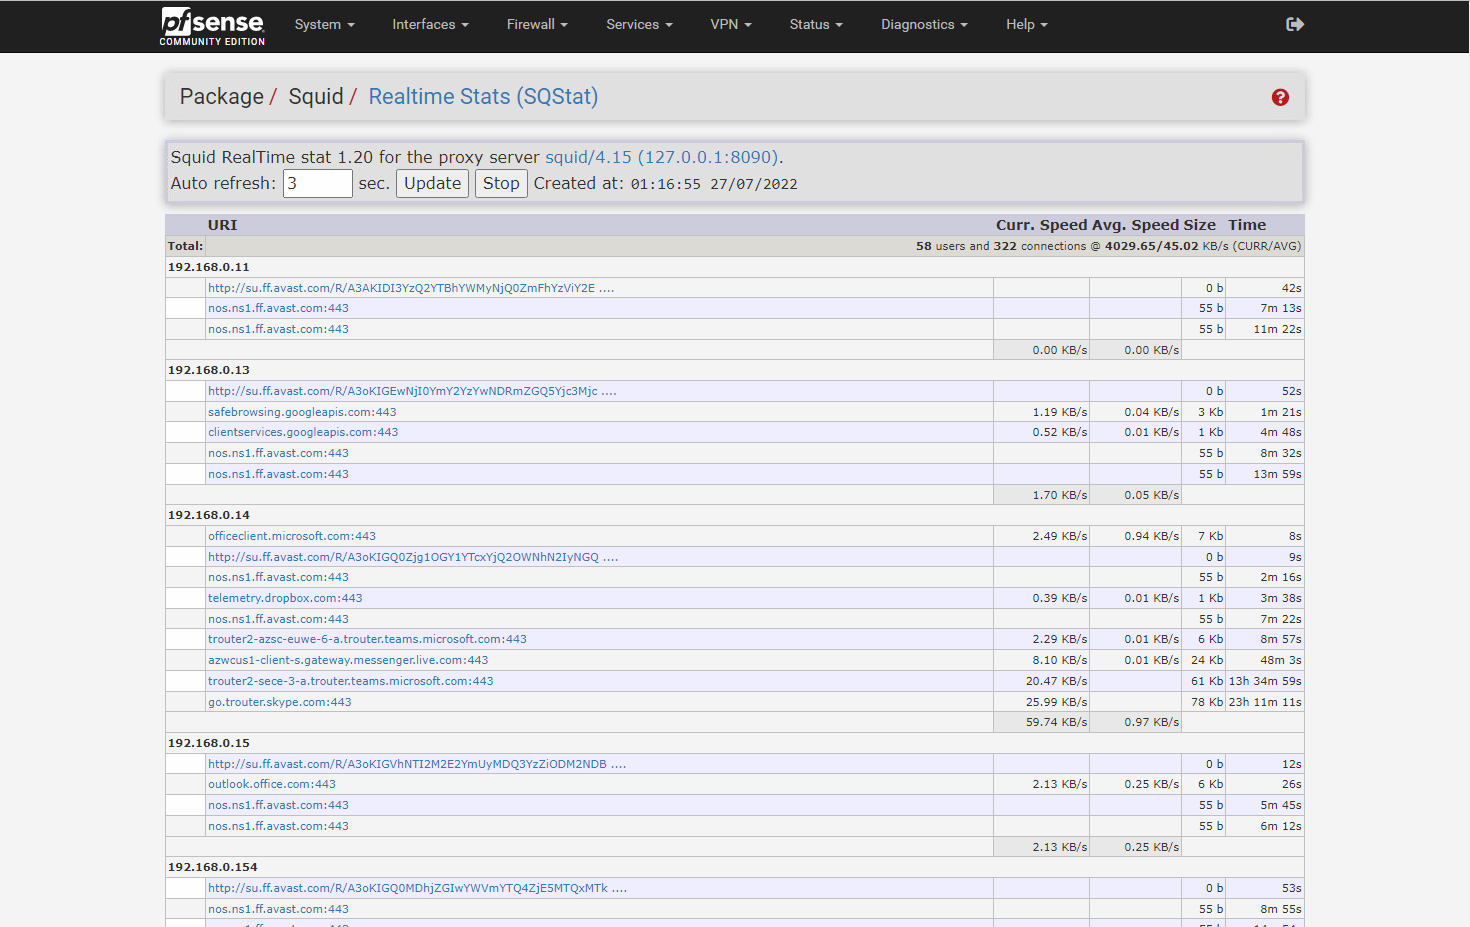Select the 192.168.0.13 host row
Screen dimensions: 1470x927
[734, 370]
